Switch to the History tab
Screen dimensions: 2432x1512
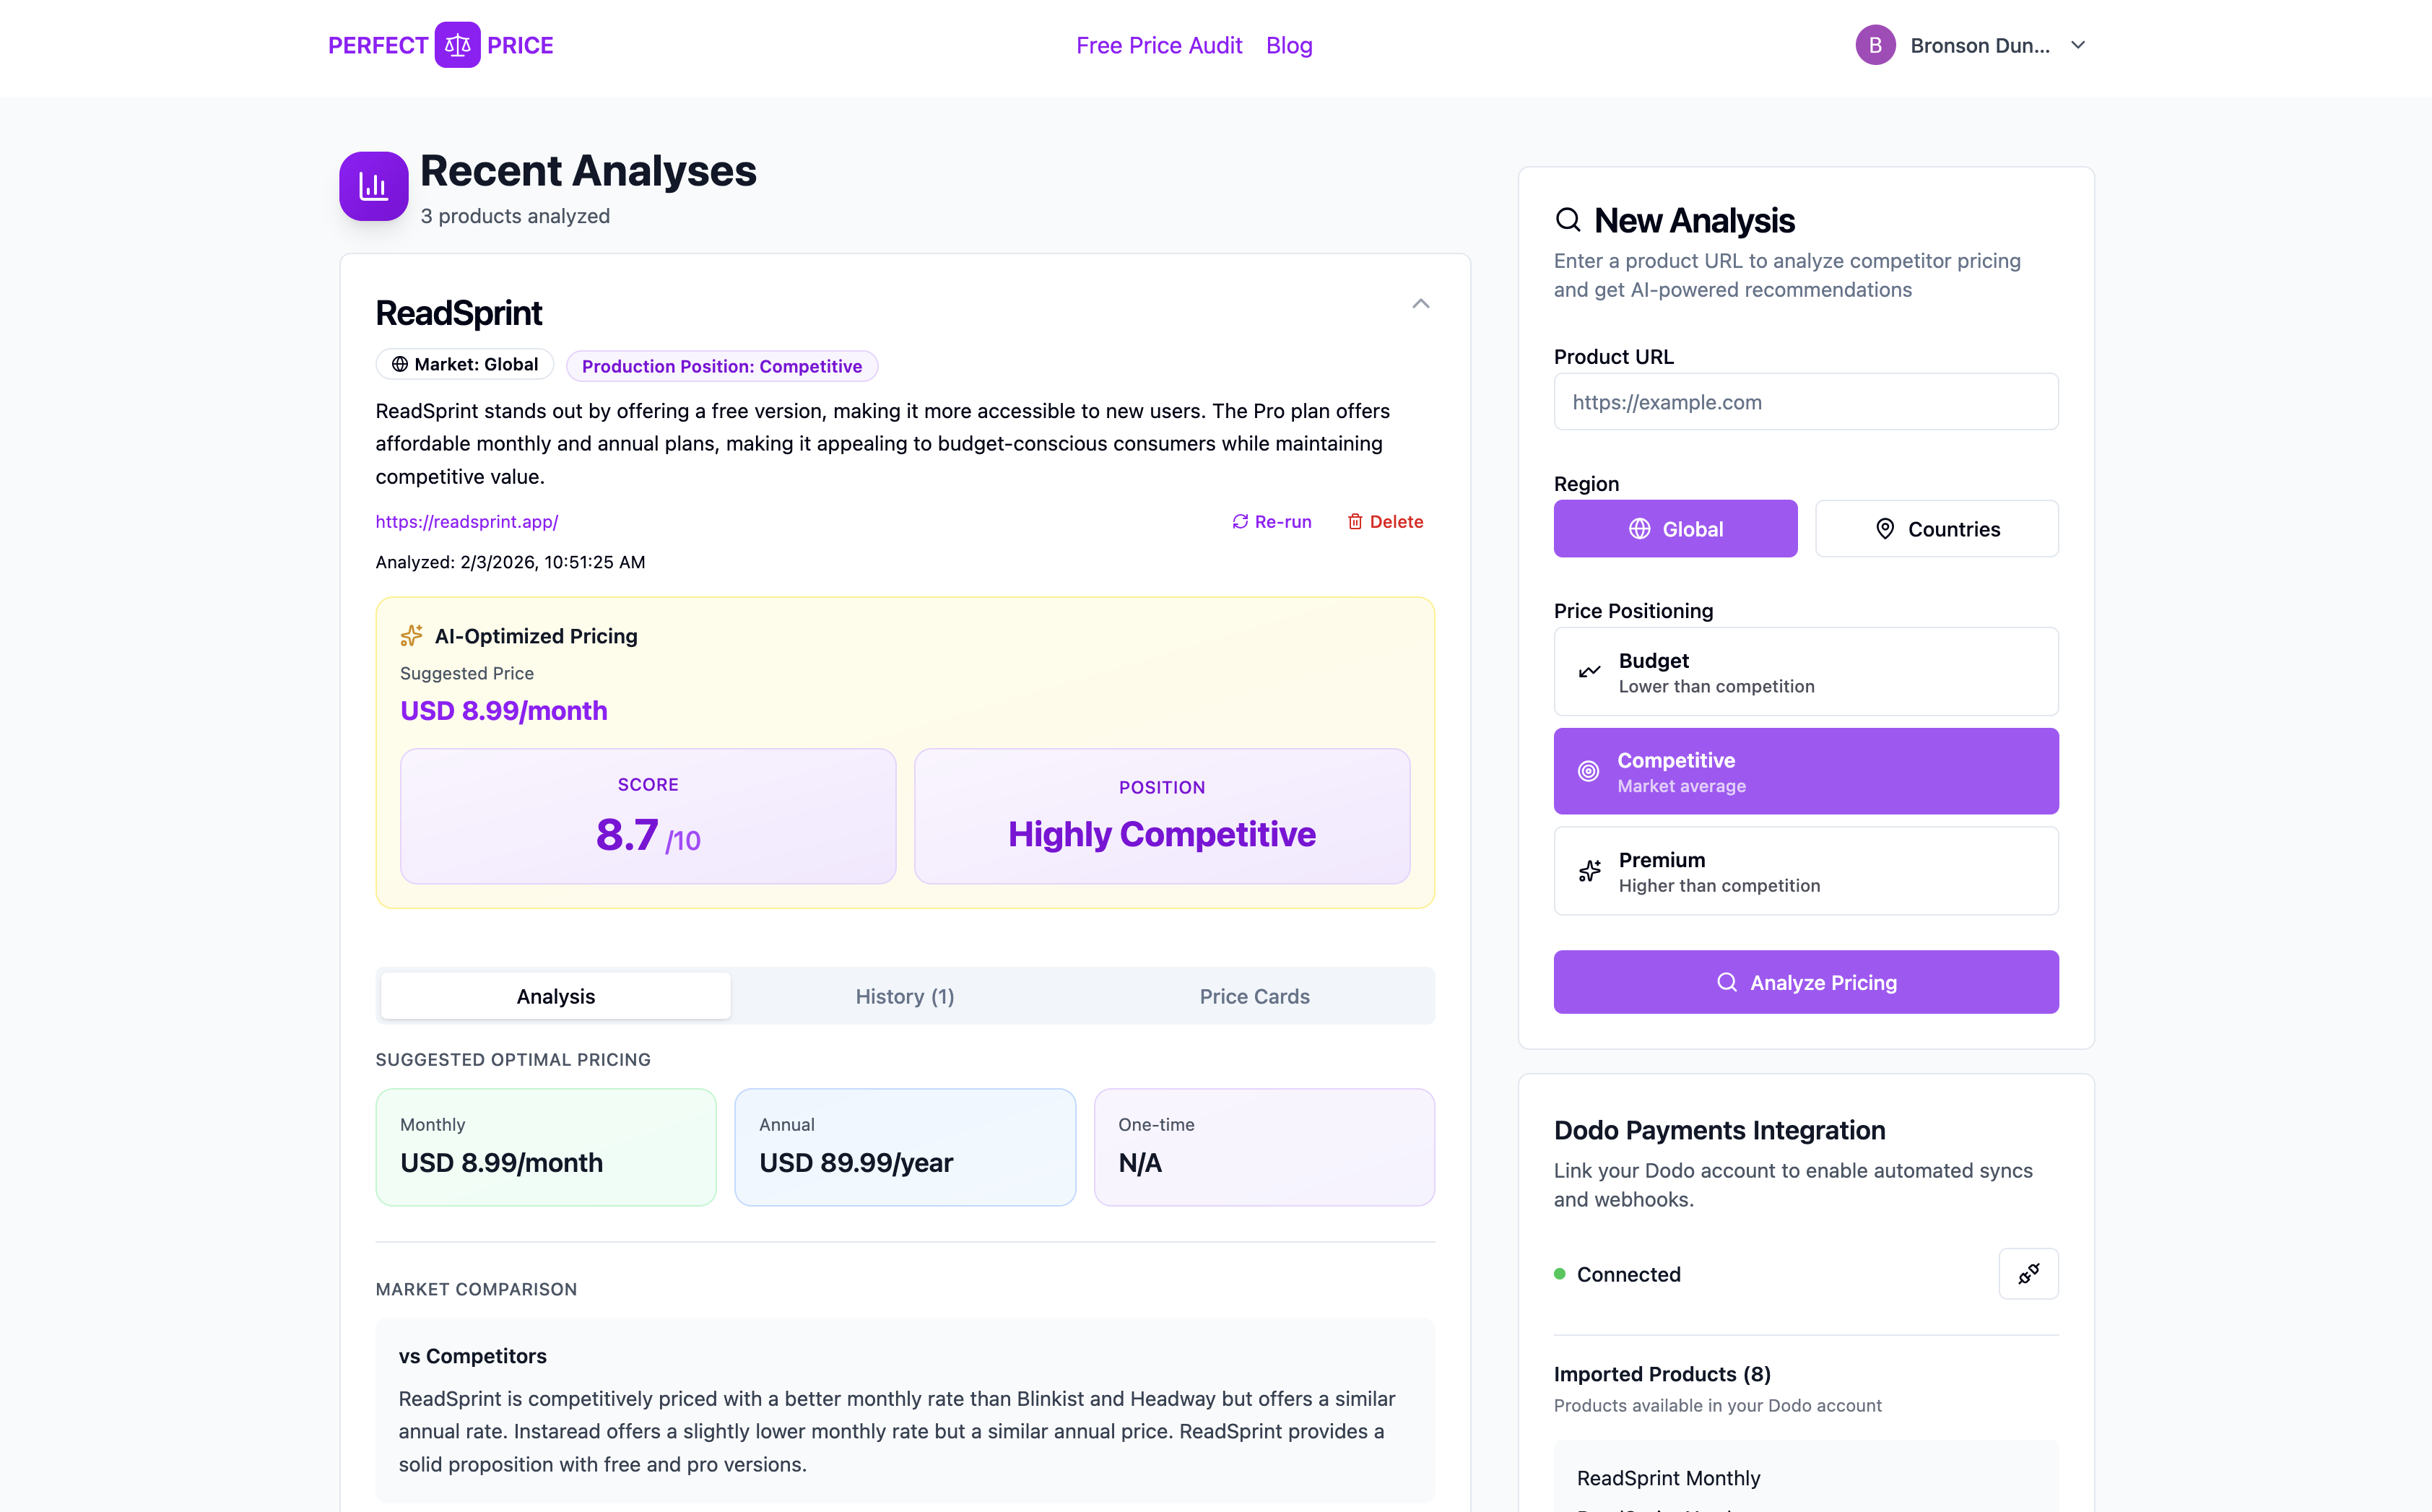[904, 995]
